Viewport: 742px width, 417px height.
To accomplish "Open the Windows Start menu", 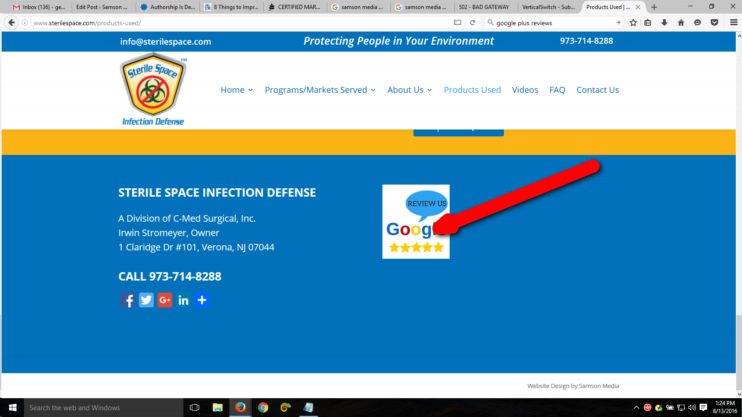I will [x=12, y=408].
